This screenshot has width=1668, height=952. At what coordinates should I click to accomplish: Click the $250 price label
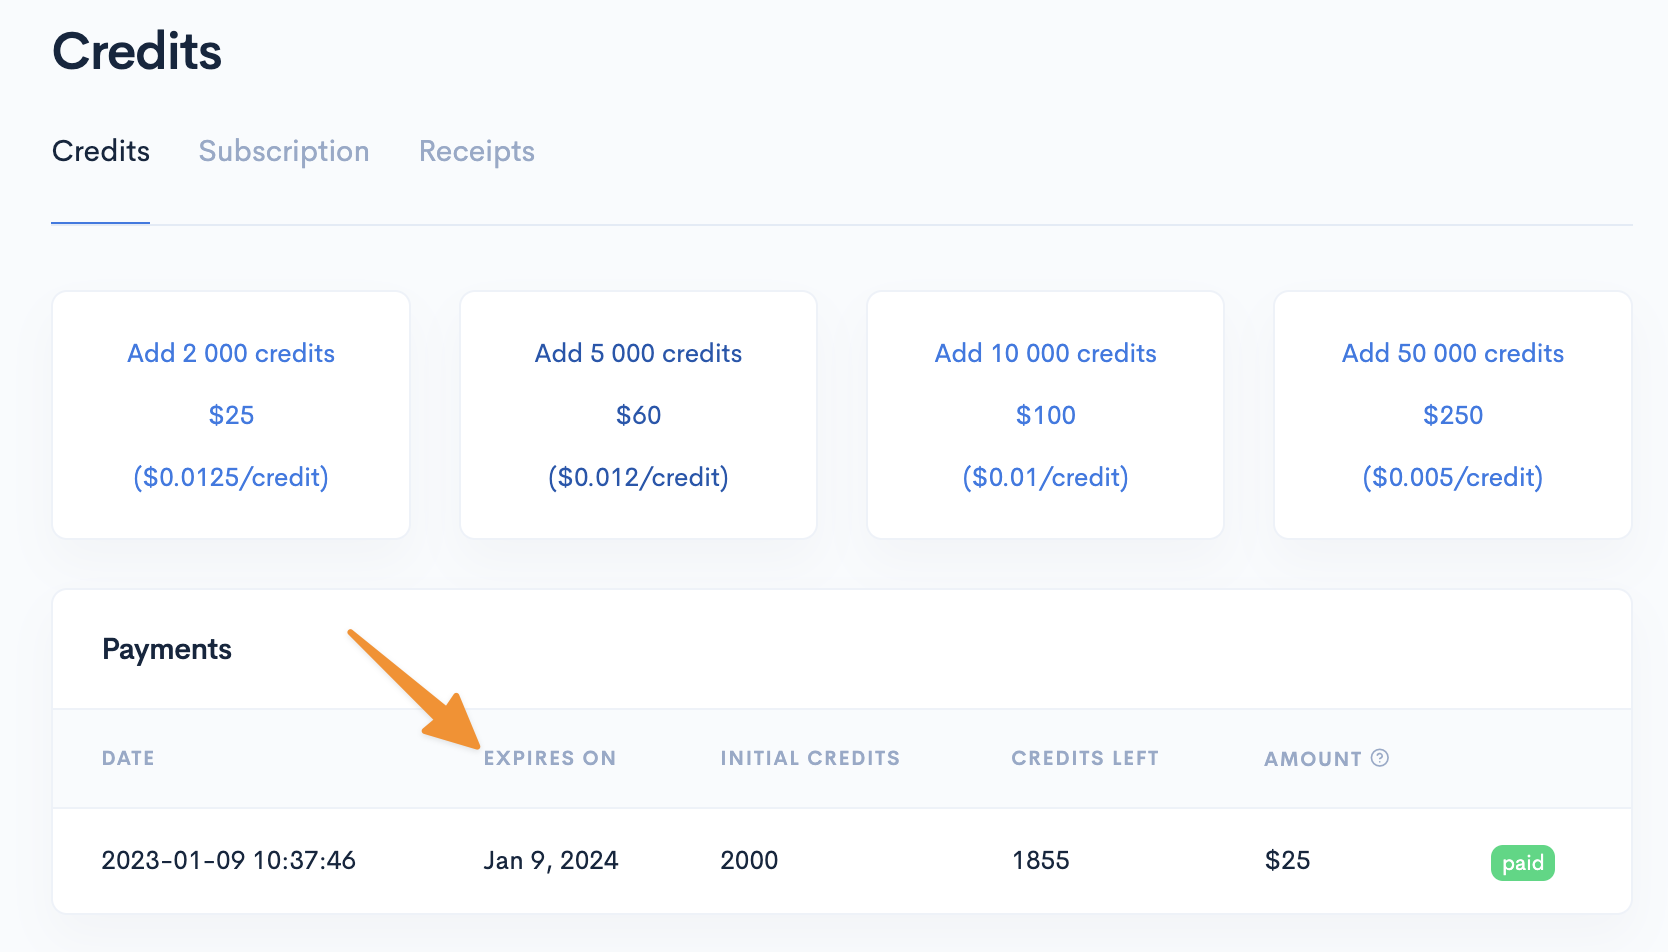point(1452,415)
